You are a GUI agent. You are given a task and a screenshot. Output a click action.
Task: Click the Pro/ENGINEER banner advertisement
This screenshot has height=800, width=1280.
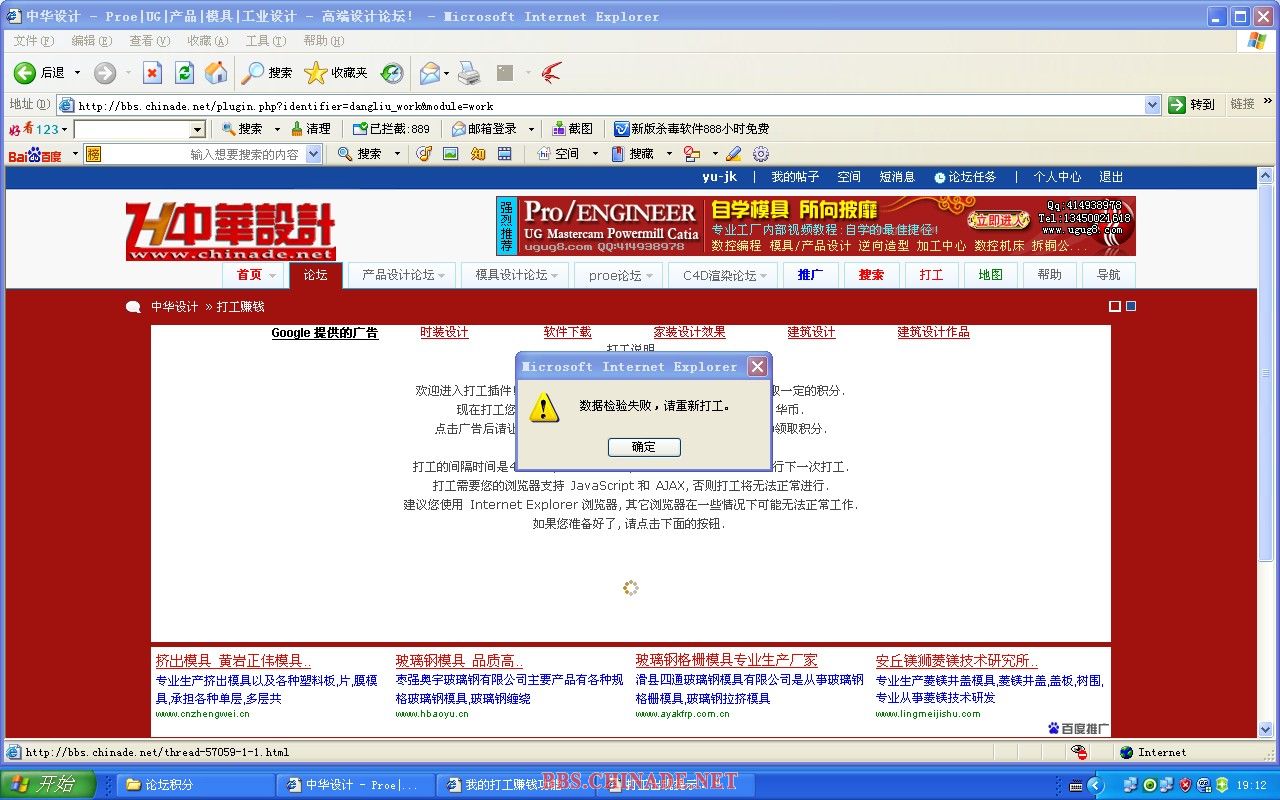pyautogui.click(x=816, y=225)
